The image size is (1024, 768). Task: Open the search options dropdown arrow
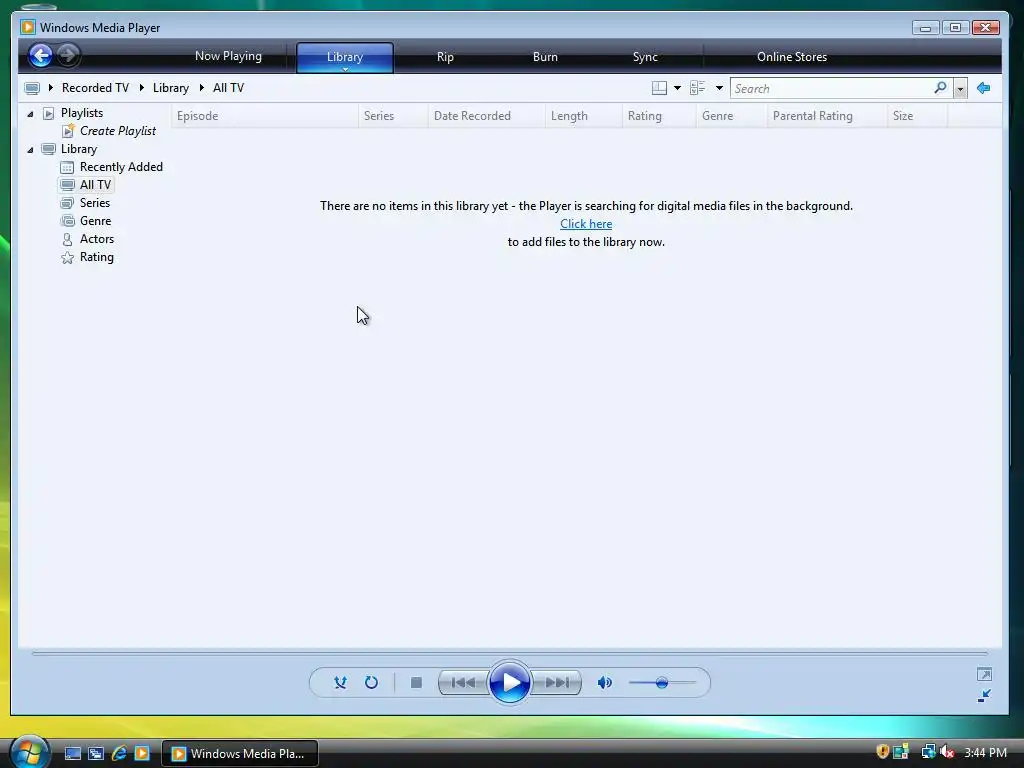pos(960,89)
